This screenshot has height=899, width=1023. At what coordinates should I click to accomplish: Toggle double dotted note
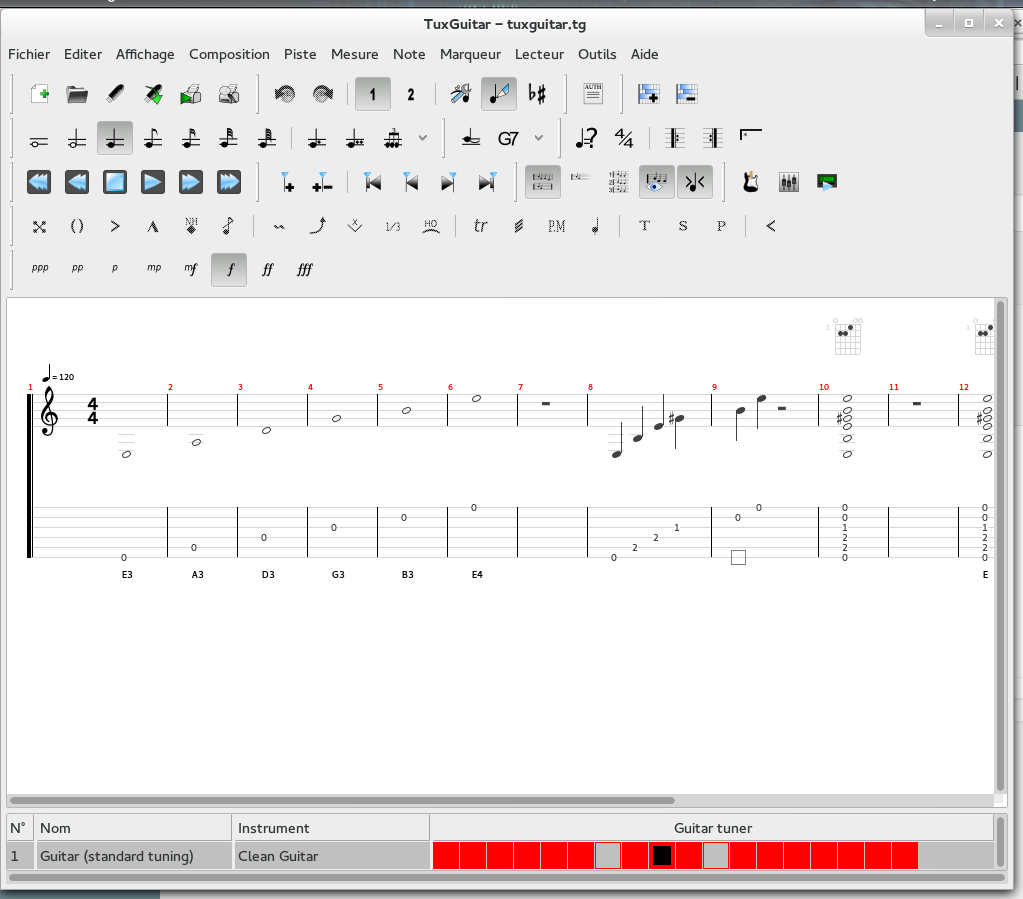tap(355, 138)
